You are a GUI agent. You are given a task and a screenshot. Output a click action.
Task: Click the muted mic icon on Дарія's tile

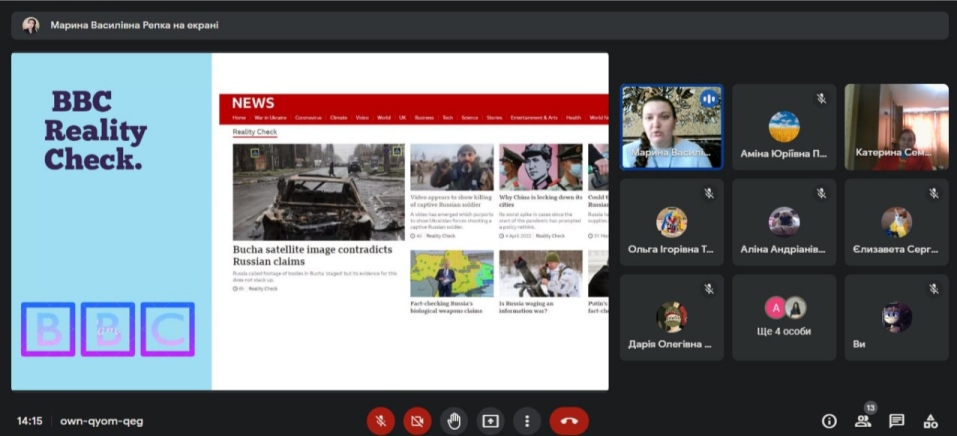(708, 289)
